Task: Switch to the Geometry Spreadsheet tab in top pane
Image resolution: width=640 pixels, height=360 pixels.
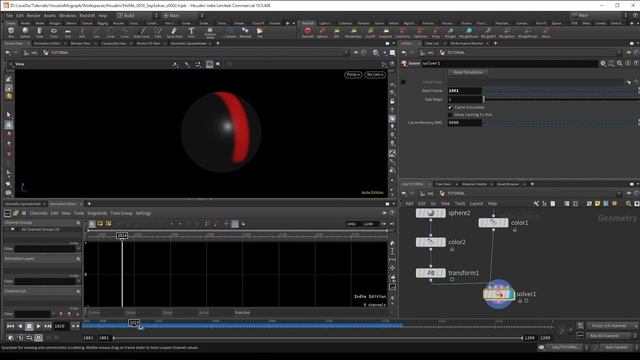Action: point(188,43)
